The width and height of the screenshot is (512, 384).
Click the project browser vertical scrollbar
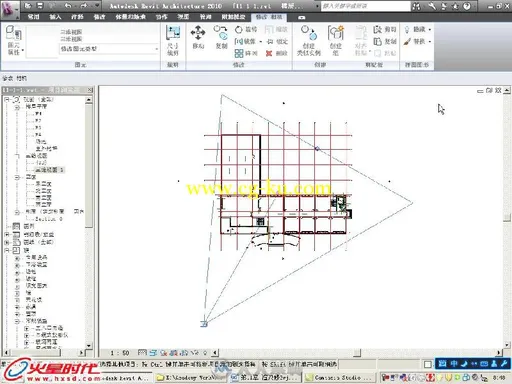89,223
